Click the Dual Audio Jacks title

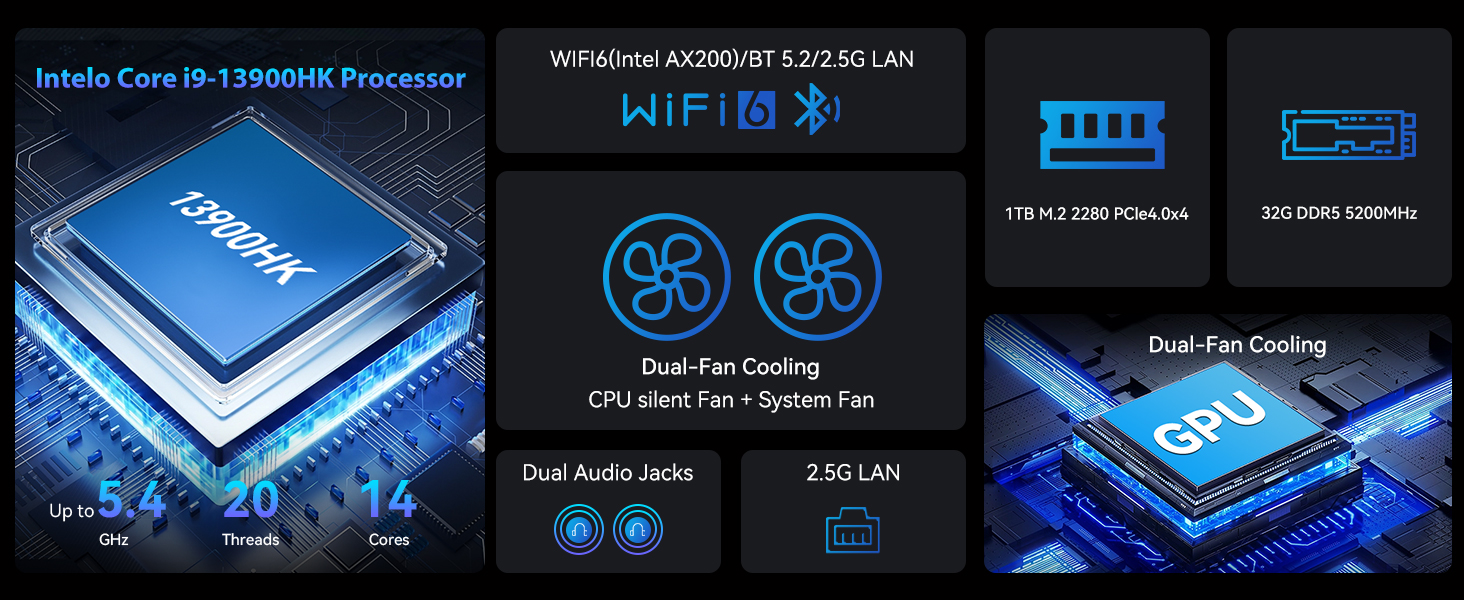pos(608,473)
